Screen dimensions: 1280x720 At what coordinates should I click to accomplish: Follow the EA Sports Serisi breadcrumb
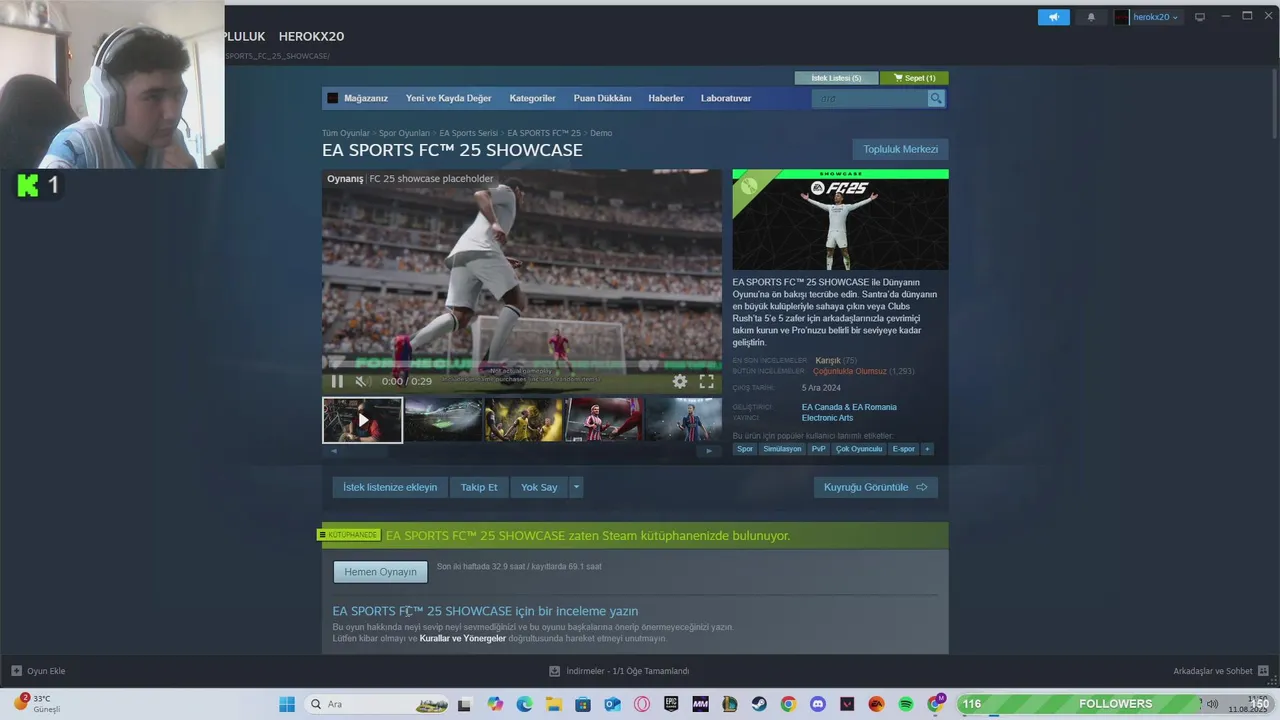pyautogui.click(x=468, y=133)
